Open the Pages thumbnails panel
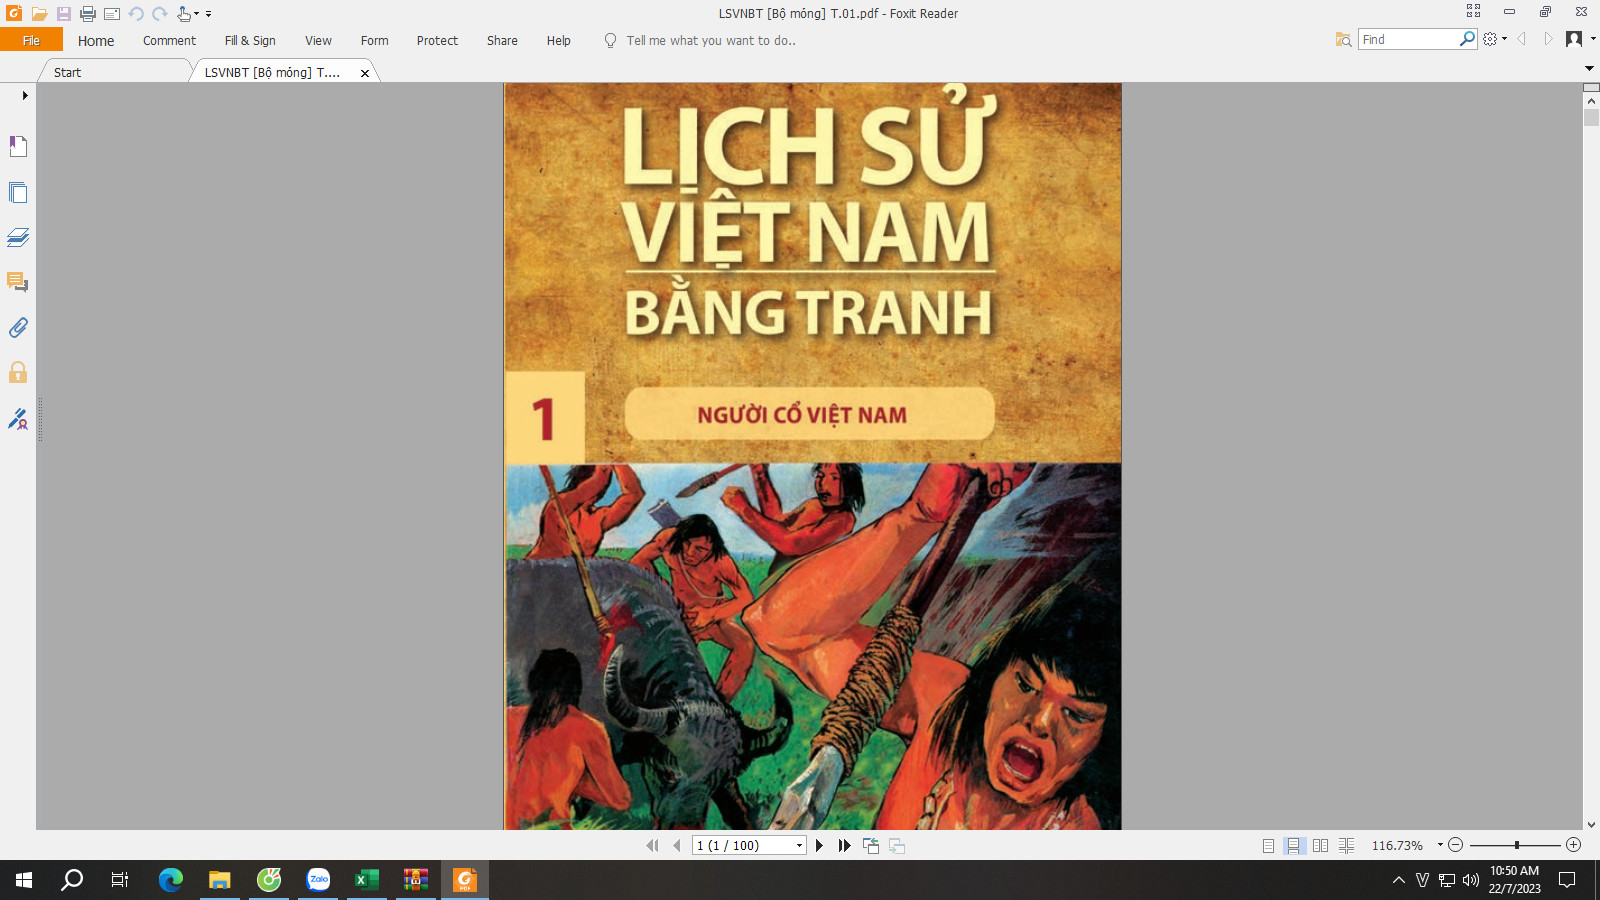The image size is (1600, 900). click(18, 192)
